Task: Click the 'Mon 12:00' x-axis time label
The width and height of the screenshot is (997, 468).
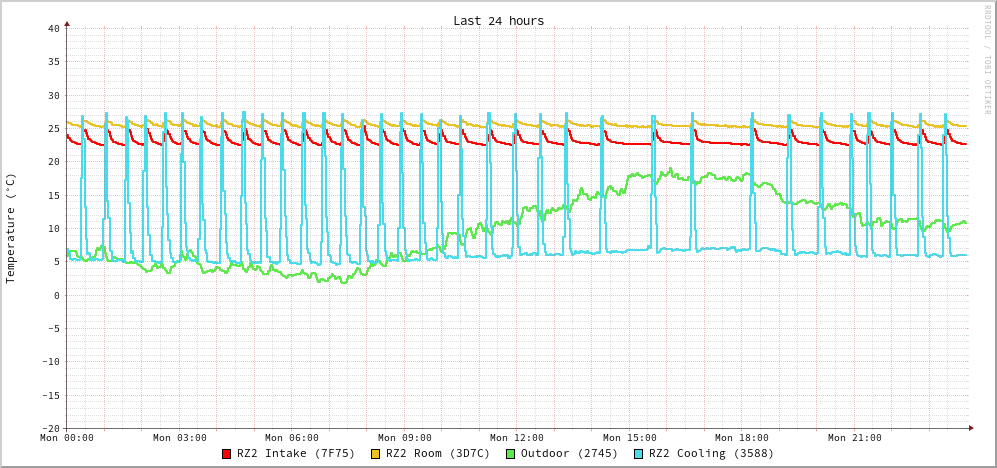Action: point(517,438)
